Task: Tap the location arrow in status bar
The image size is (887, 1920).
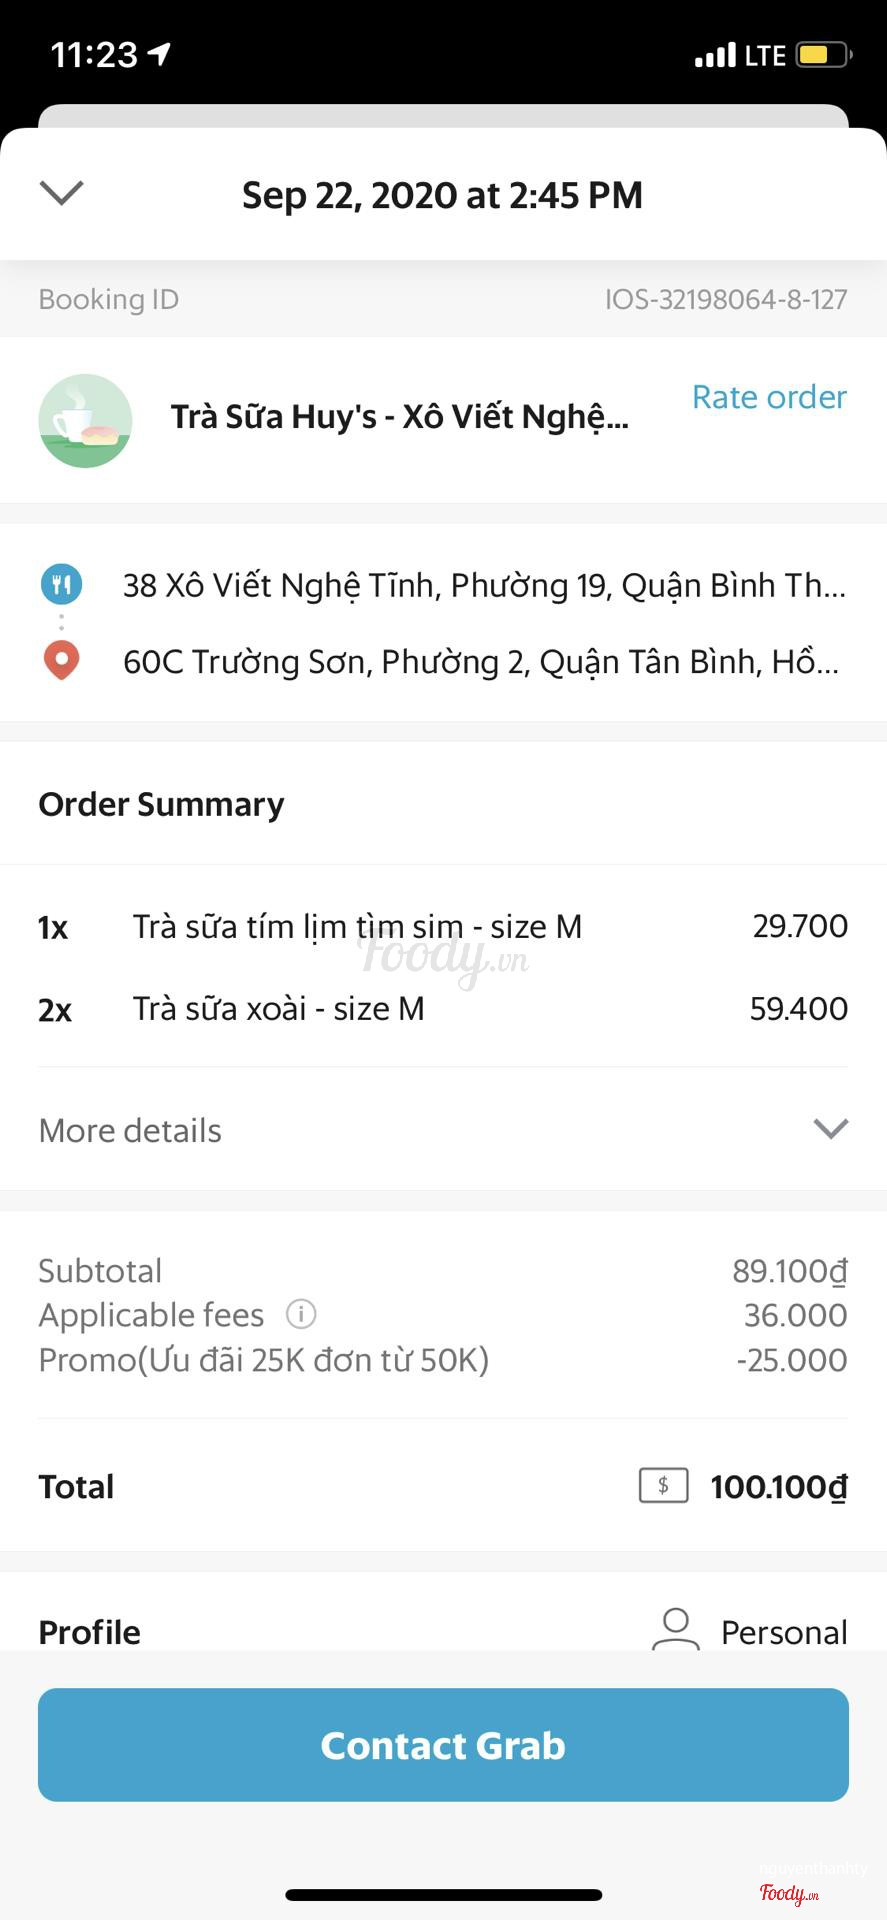Action: pos(159,53)
